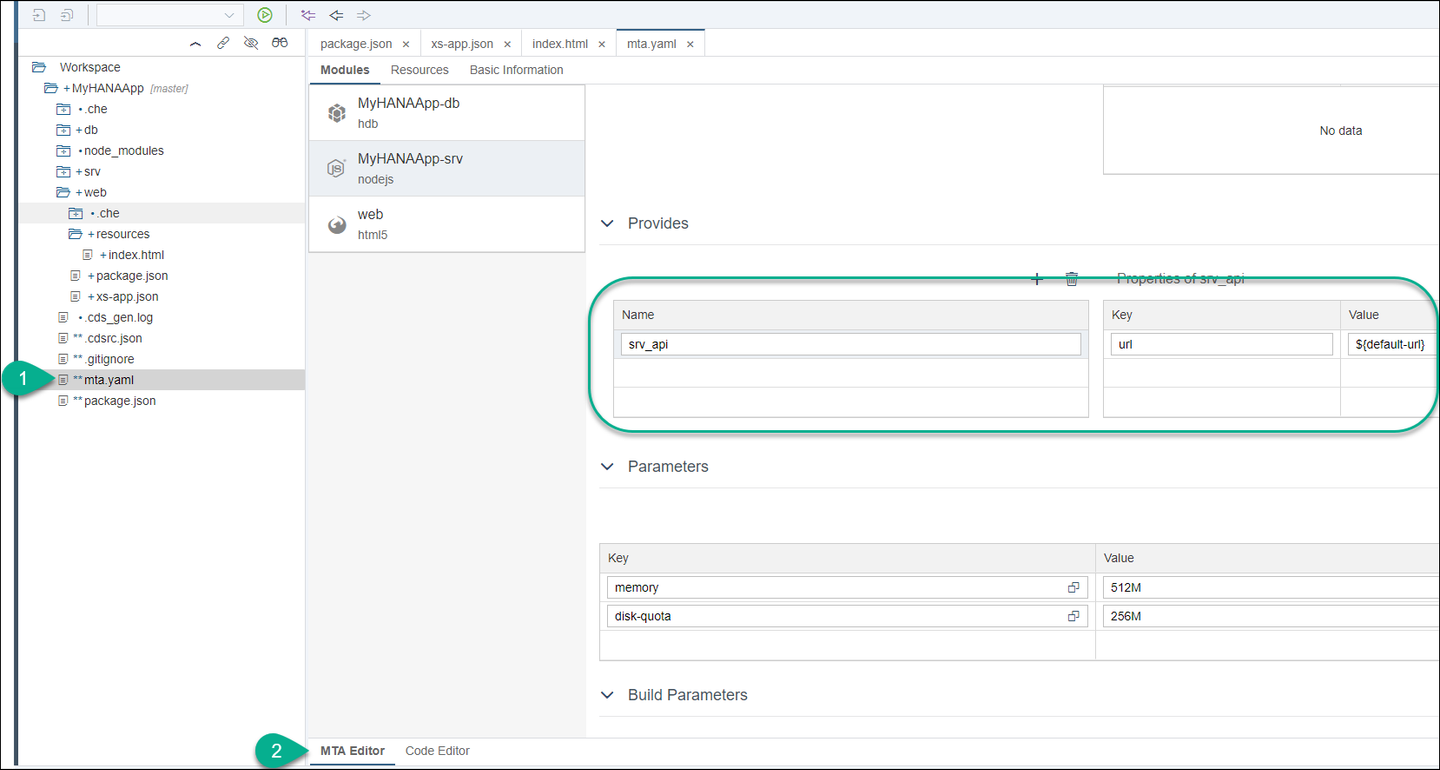Close the mta.yaml editor tab
Image resolution: width=1440 pixels, height=770 pixels.
(690, 45)
